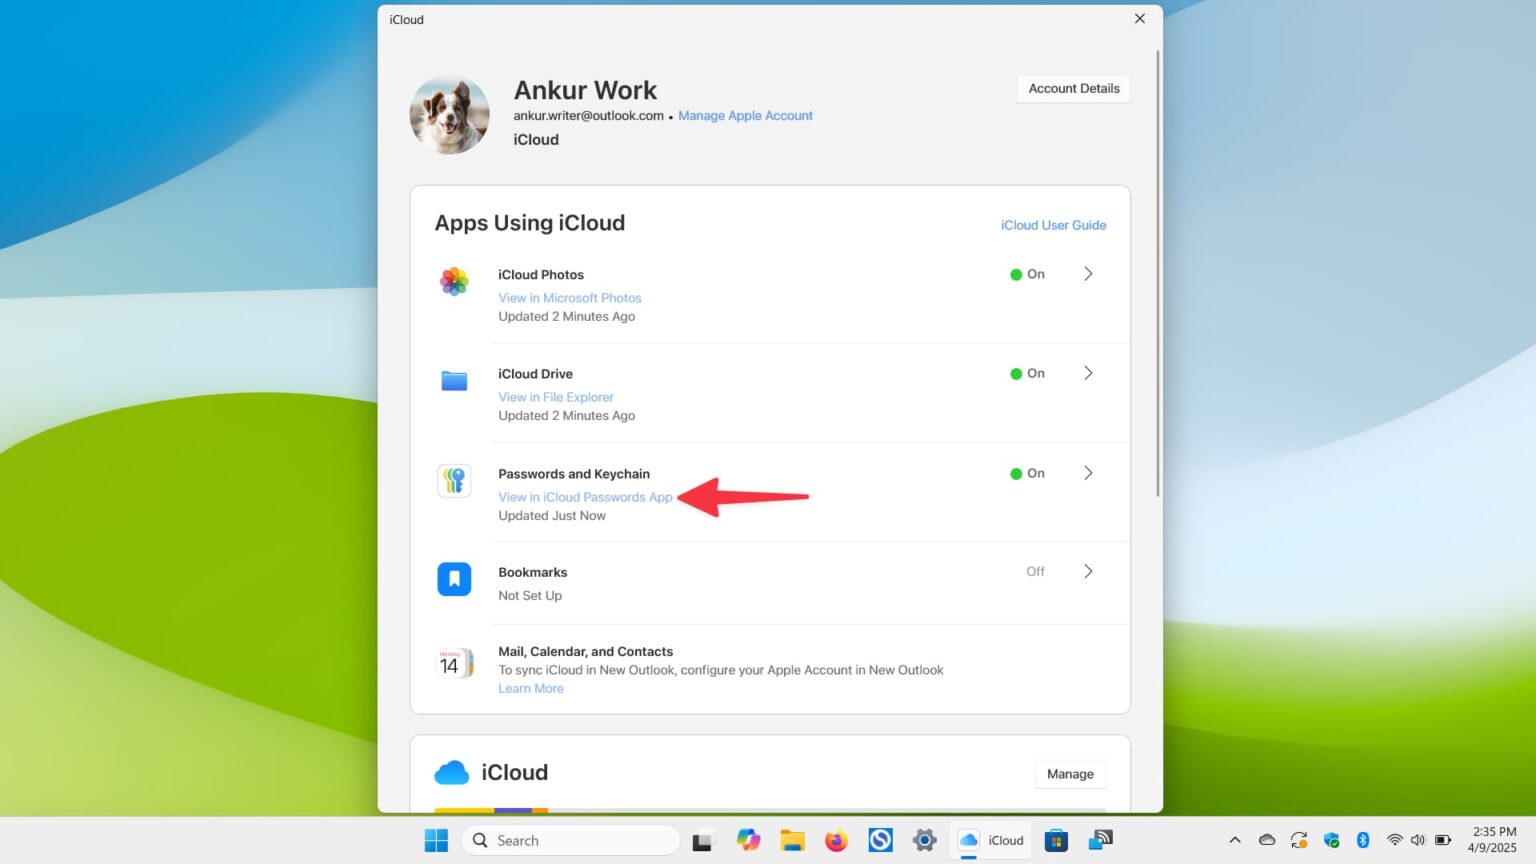Click Updated Just Now status text
The image size is (1536, 864).
coord(552,516)
